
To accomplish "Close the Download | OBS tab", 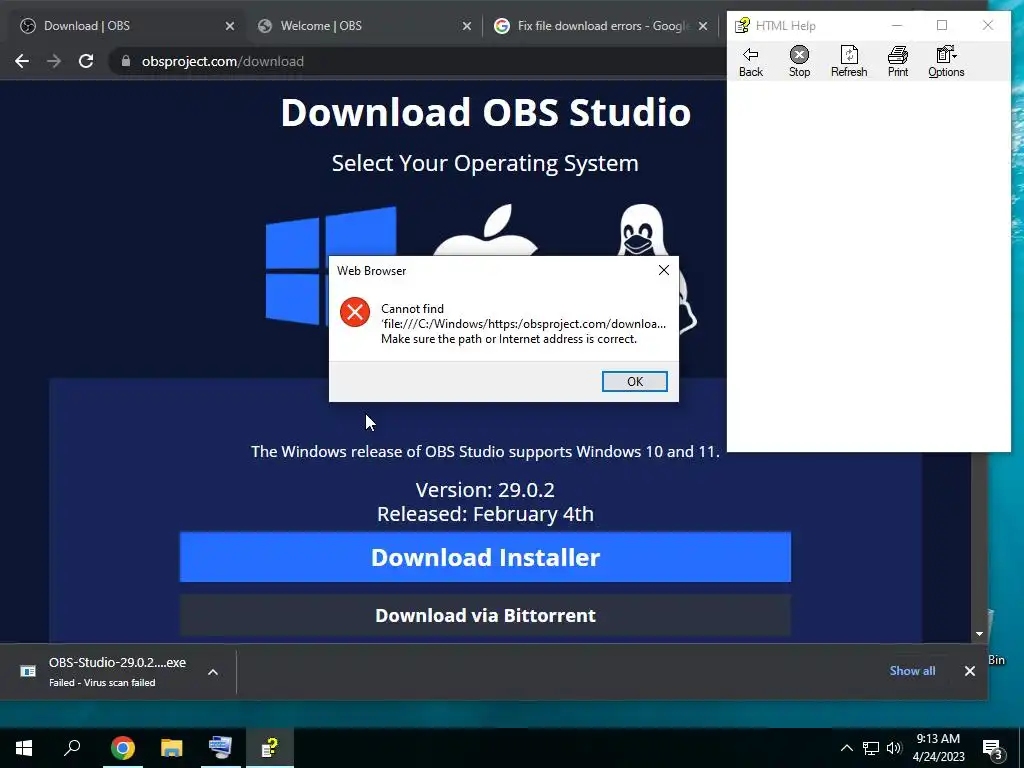I will 229,26.
